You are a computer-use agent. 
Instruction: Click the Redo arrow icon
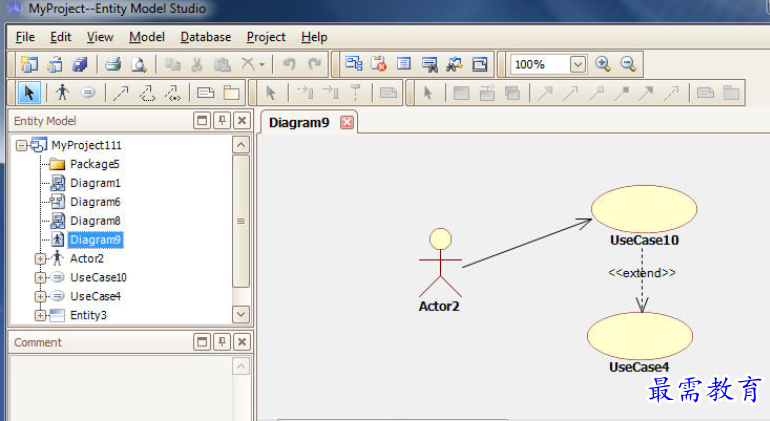pos(314,64)
